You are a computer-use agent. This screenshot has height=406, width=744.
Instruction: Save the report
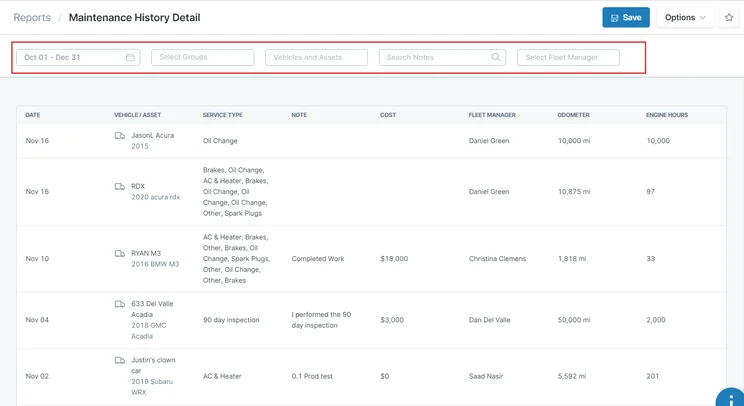point(626,18)
